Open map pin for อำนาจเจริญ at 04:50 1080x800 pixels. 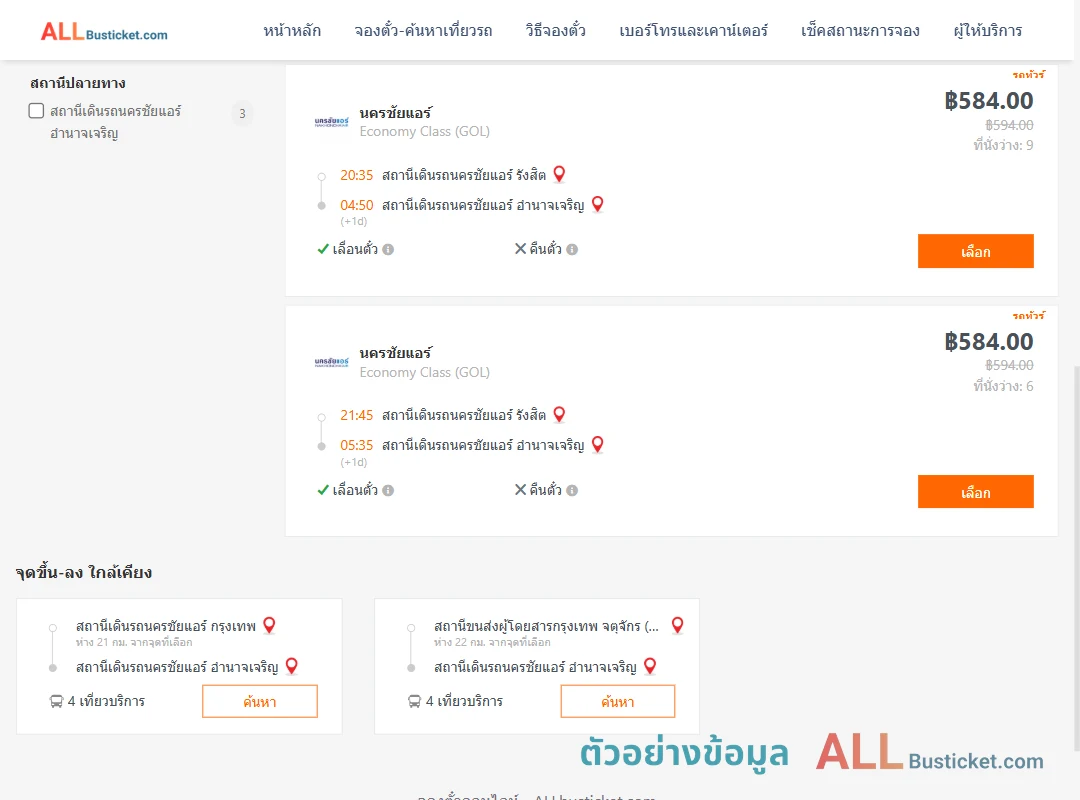[x=598, y=204]
